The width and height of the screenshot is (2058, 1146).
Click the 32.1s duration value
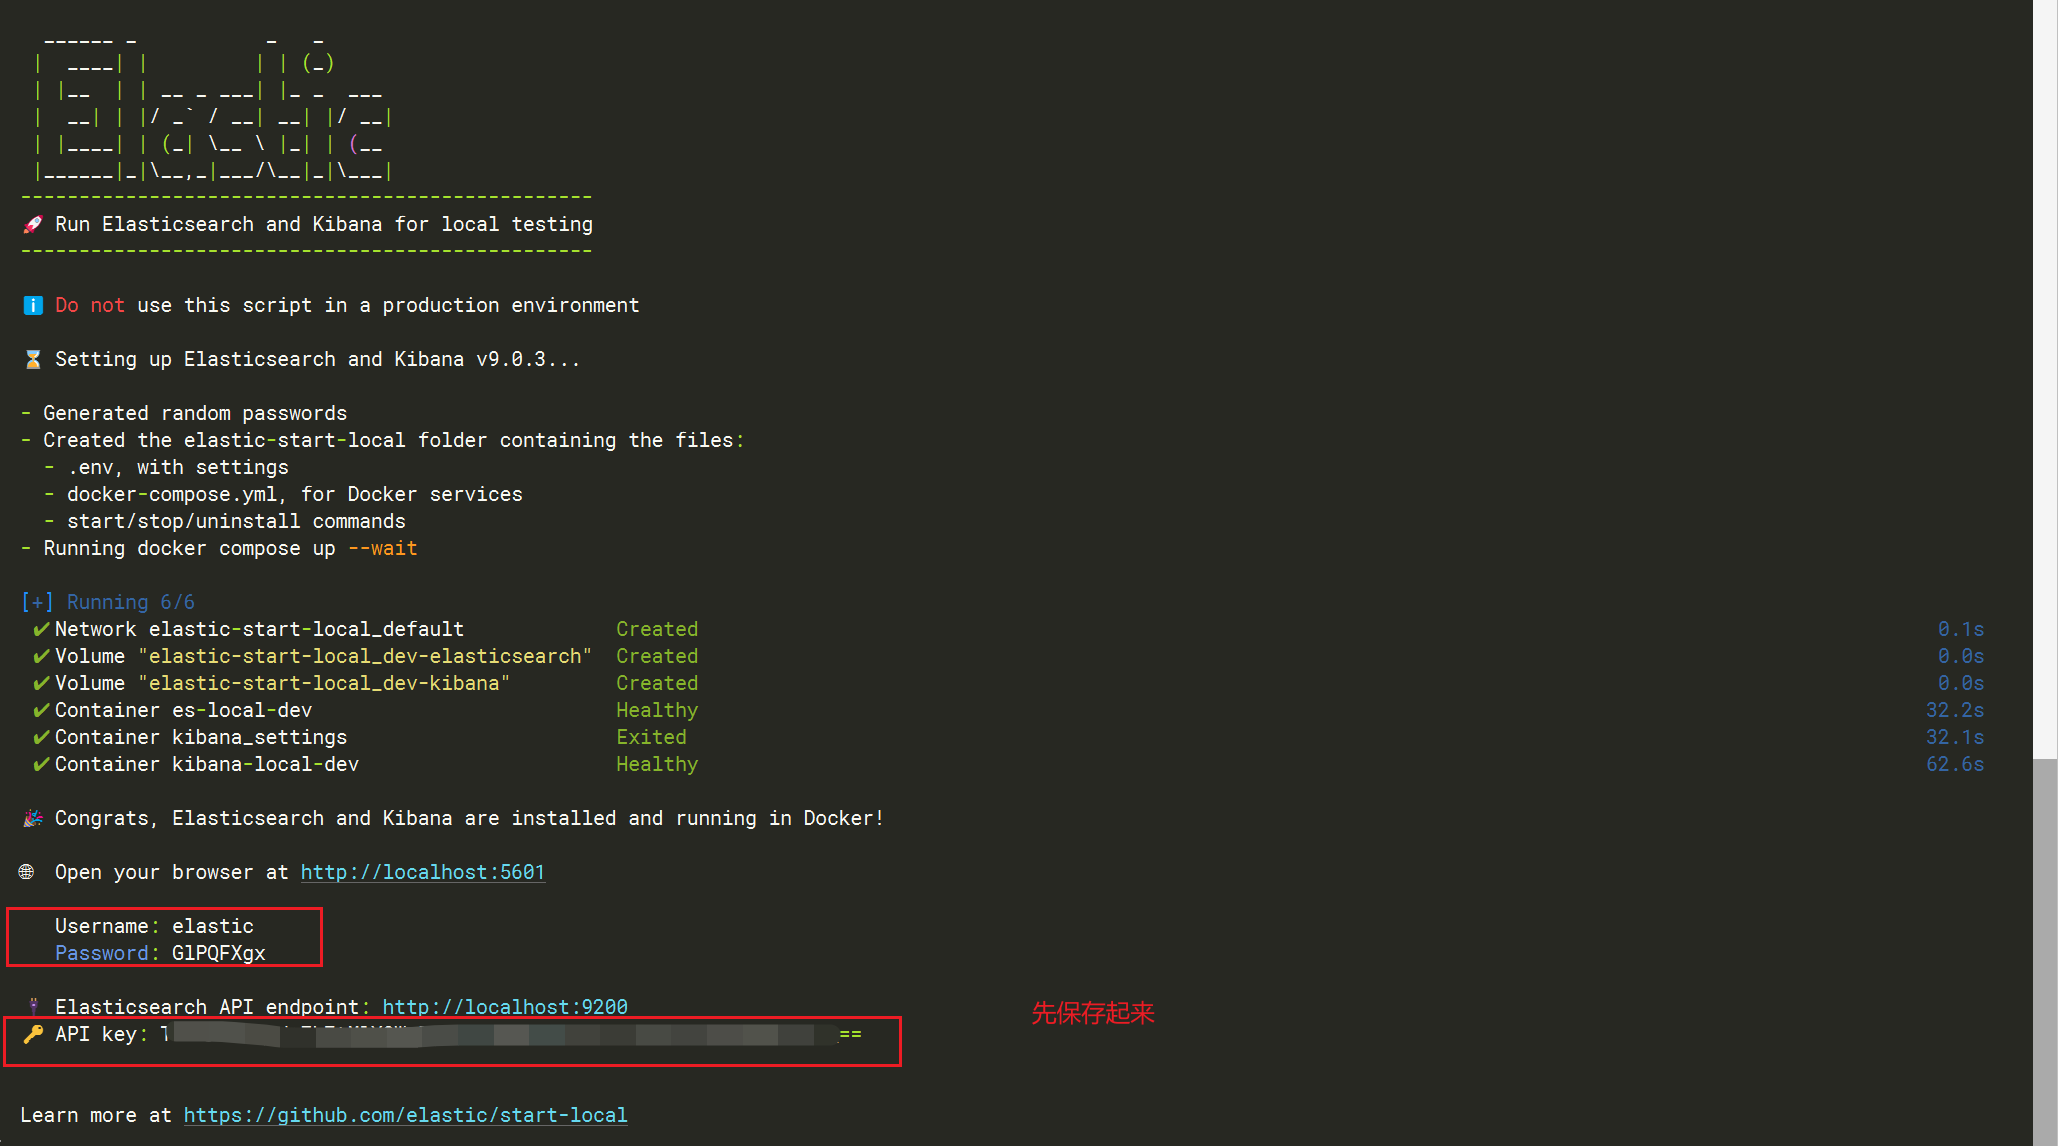pyautogui.click(x=1955, y=737)
